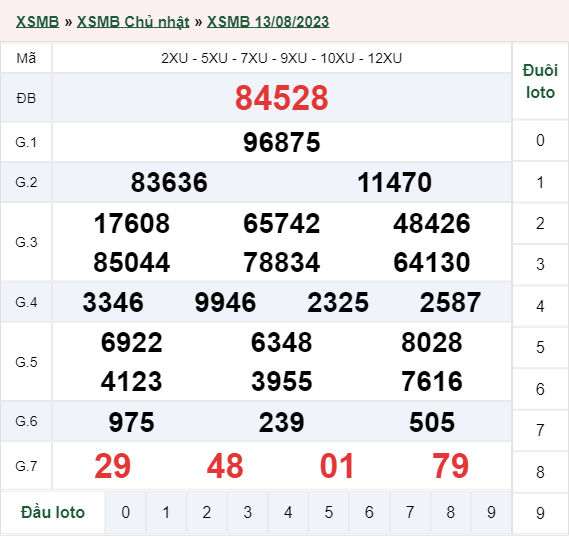Click the G.3 prize label
This screenshot has height=536, width=569.
click(26, 242)
